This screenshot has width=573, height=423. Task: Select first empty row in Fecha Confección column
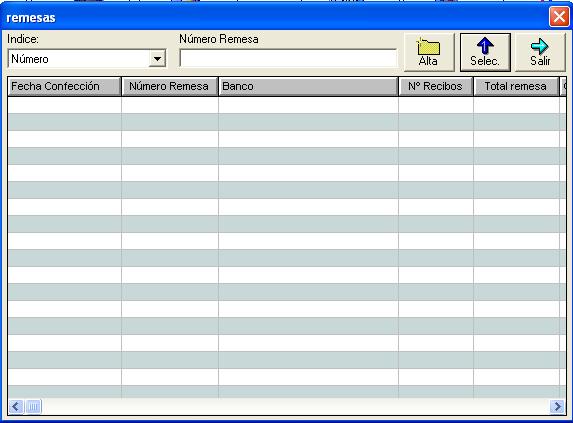click(x=64, y=105)
